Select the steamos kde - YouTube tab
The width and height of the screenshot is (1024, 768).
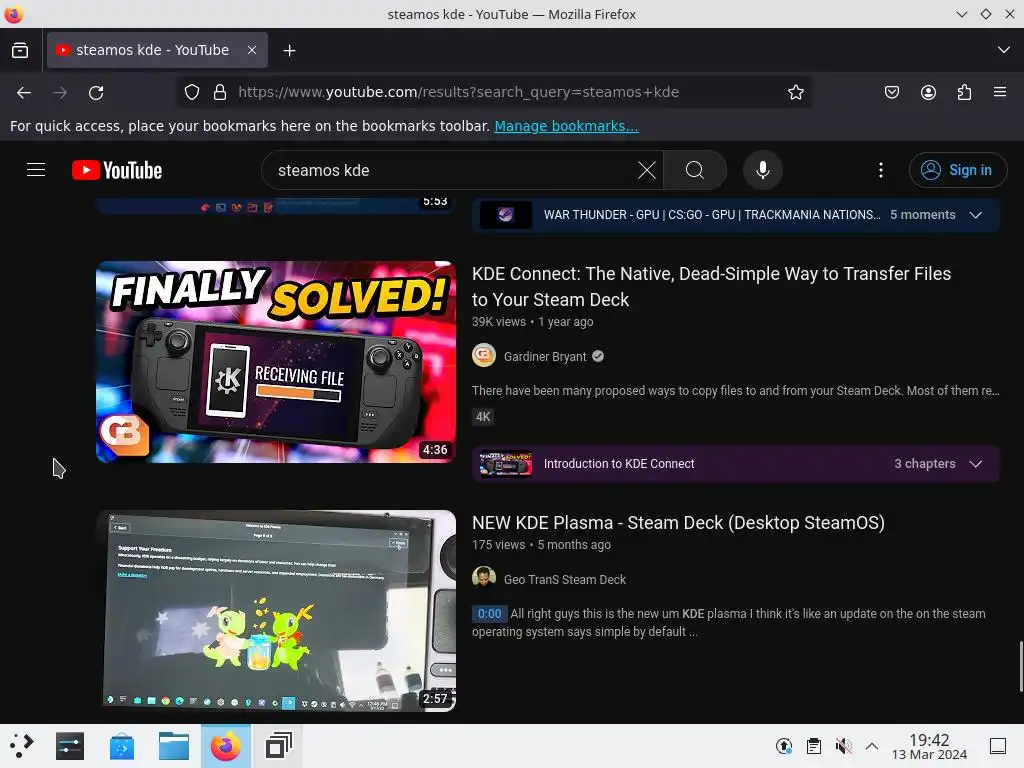[157, 50]
